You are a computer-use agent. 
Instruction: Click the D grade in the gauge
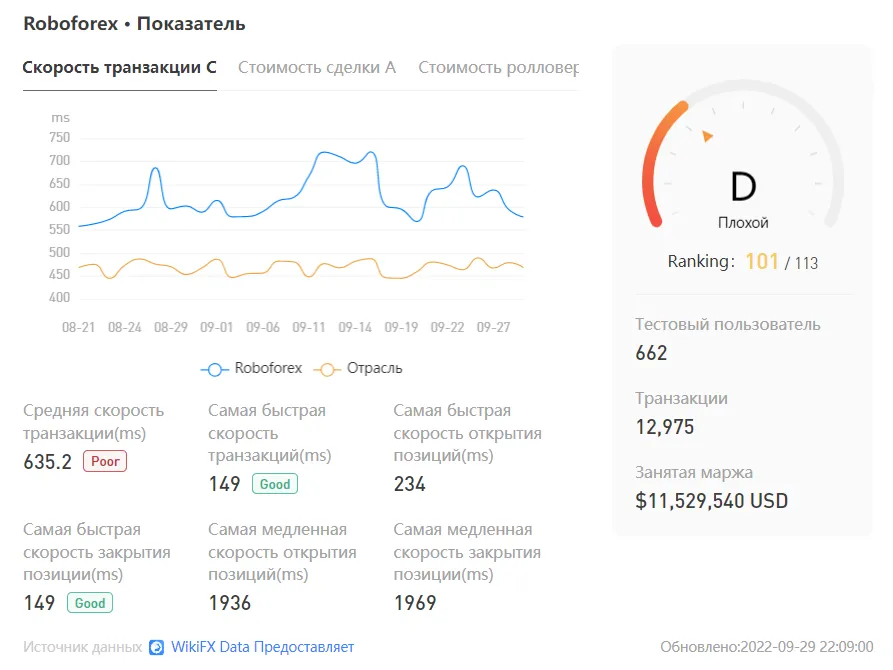point(743,186)
